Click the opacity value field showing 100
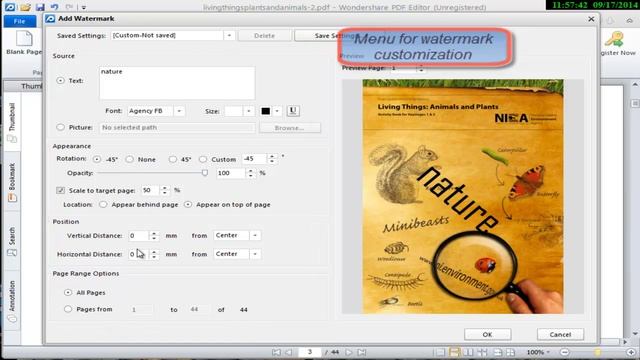The image size is (640, 360). point(231,173)
